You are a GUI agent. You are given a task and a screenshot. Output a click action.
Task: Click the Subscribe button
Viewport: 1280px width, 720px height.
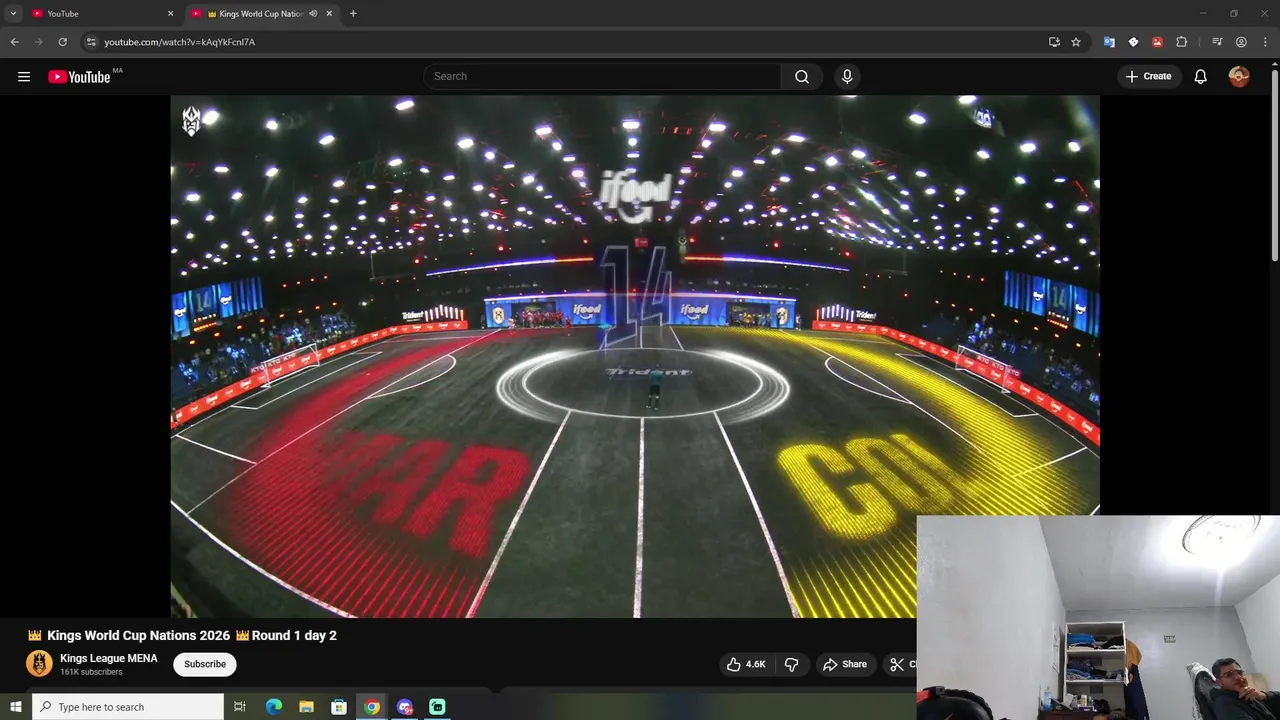(205, 664)
